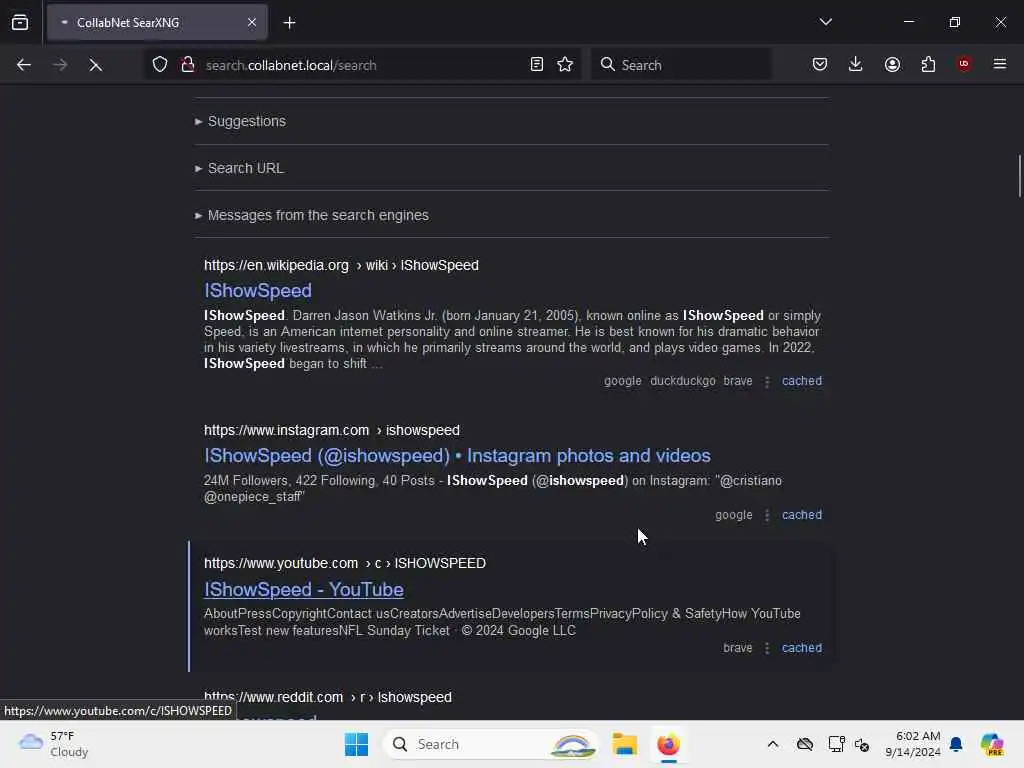Stop loading the current page

[x=95, y=65]
